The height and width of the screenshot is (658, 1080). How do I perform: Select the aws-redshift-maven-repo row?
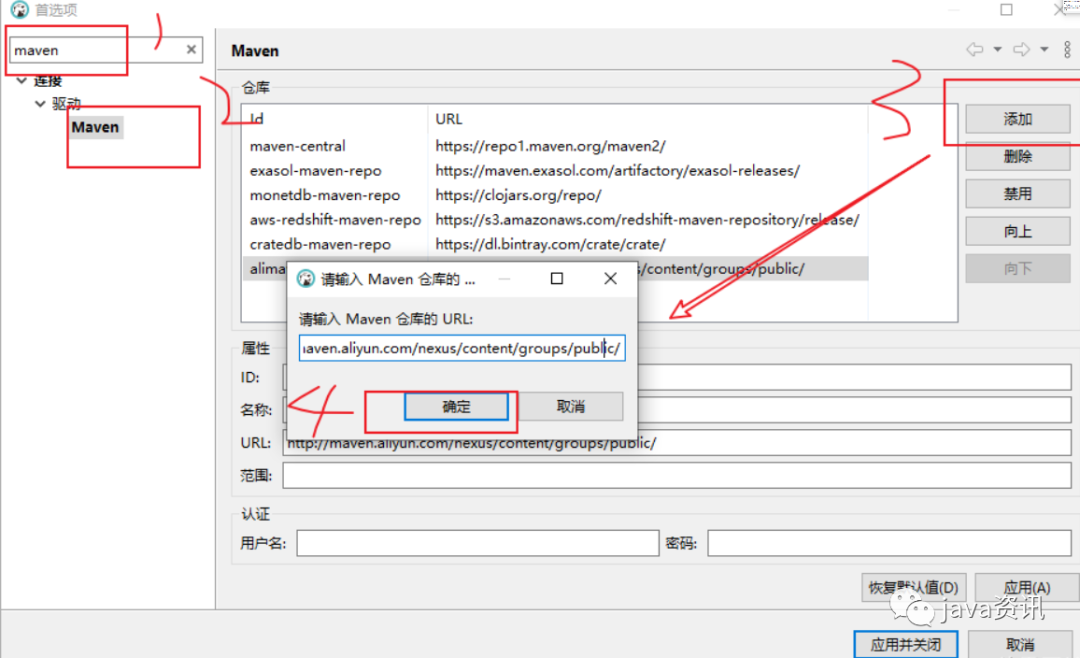point(554,220)
